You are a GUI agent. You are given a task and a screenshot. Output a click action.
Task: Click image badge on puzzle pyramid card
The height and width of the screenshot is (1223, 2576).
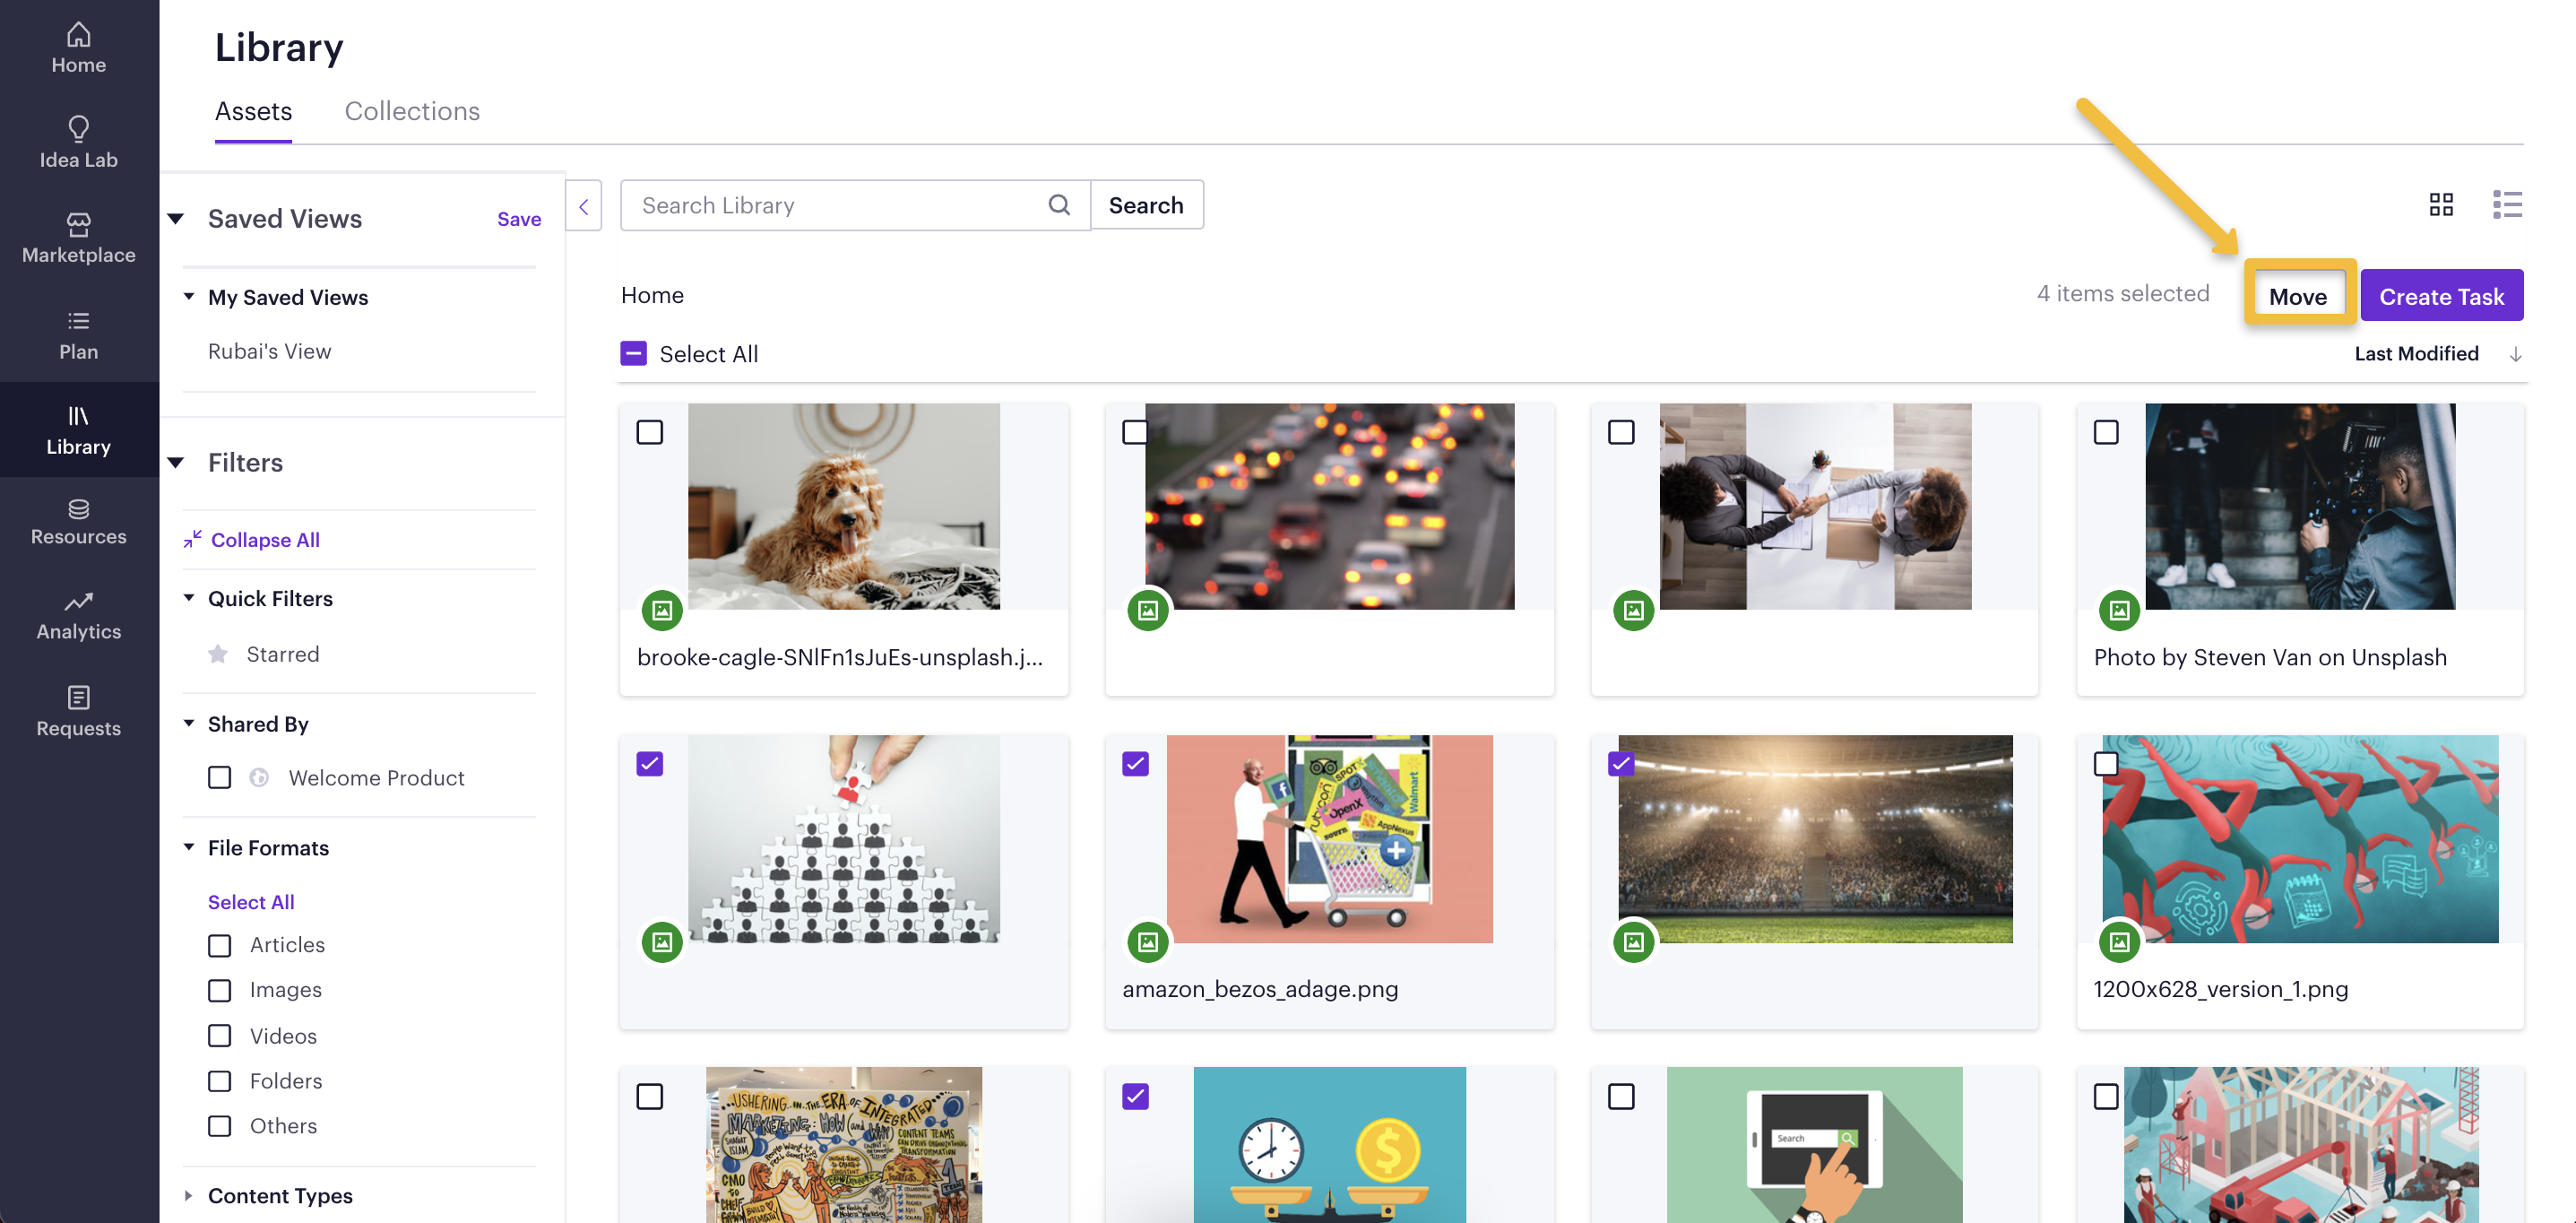coord(662,942)
